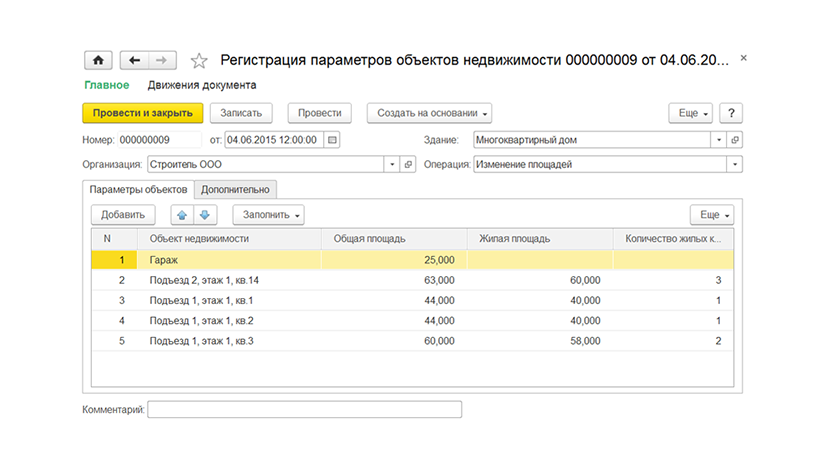Select row Подъезд 1, этаж 1, кв.1
This screenshot has width=830, height=469.
coord(412,300)
